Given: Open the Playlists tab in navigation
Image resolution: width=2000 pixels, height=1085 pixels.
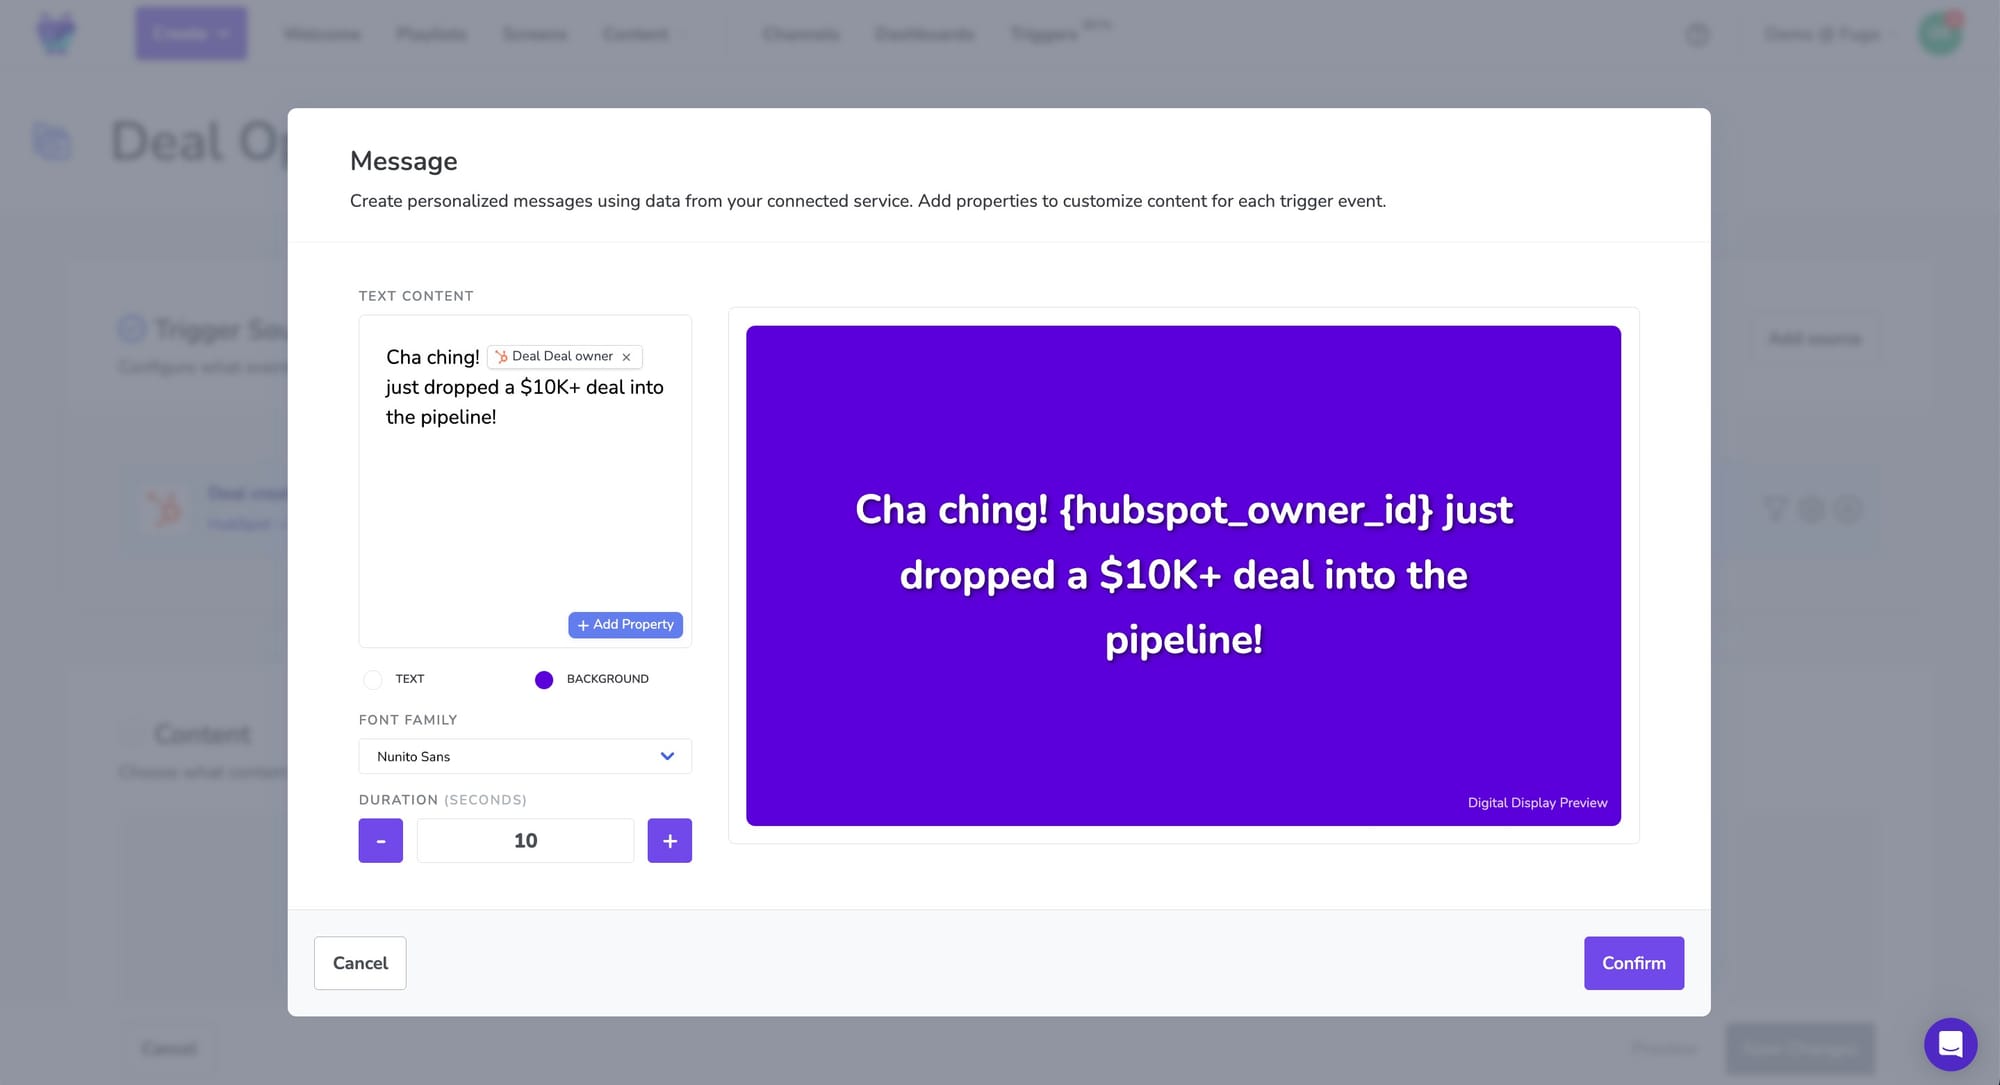Looking at the screenshot, I should (x=431, y=34).
